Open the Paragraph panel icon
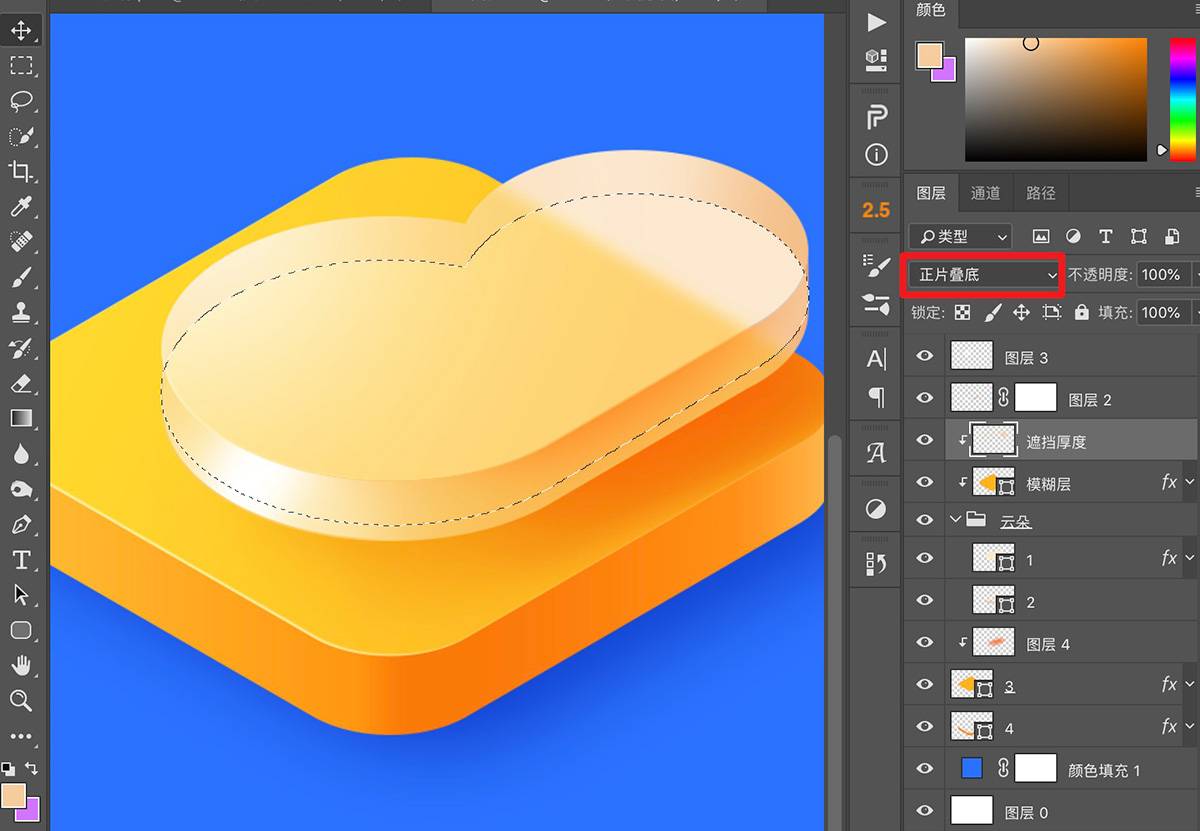This screenshot has height=831, width=1200. tap(876, 398)
